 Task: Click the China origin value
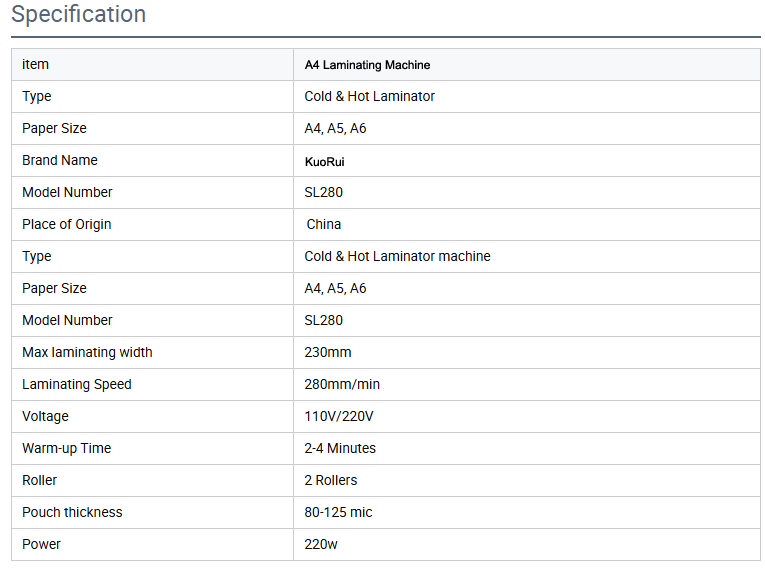coord(324,225)
